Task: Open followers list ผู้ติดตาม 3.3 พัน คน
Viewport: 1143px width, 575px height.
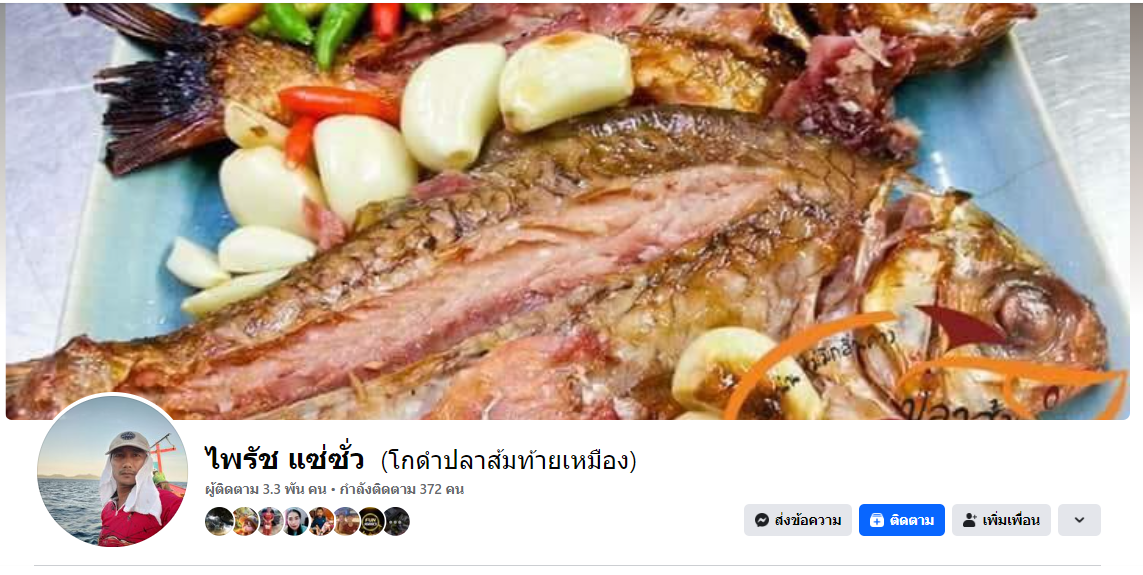Action: (x=266, y=489)
